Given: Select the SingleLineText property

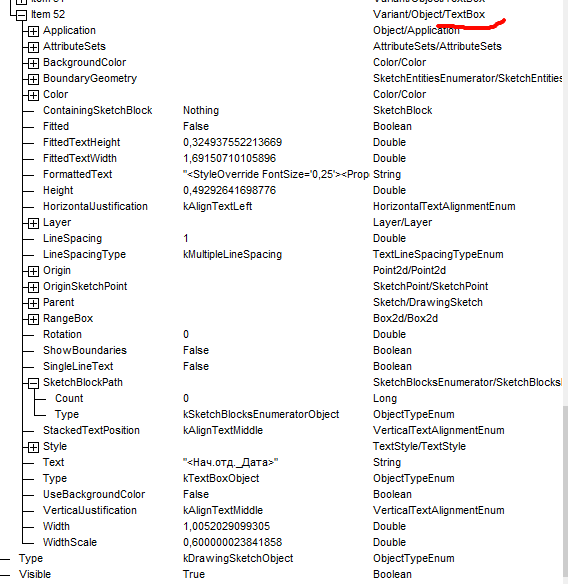Looking at the screenshot, I should click(78, 367).
